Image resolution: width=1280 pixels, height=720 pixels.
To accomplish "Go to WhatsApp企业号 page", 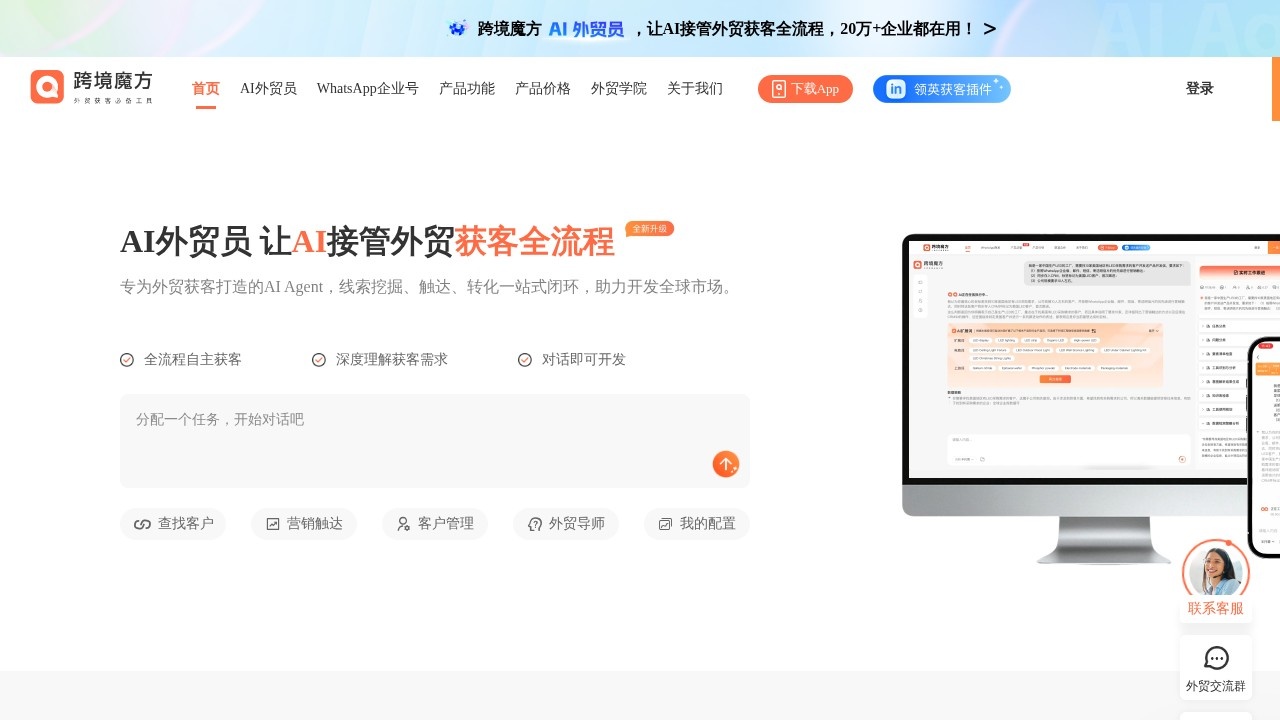I will [x=368, y=88].
